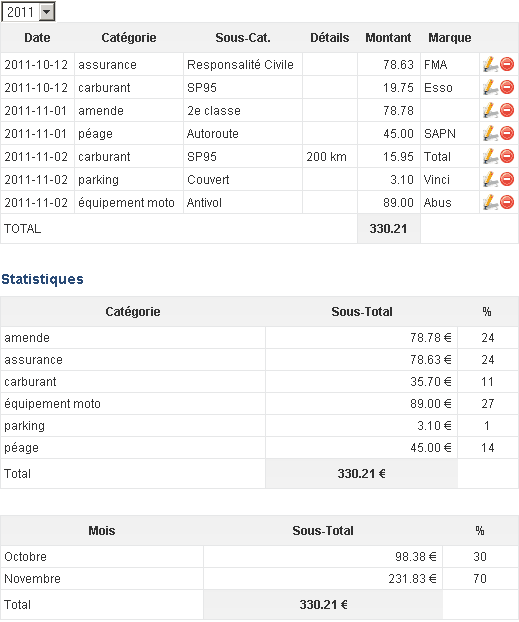Click the Montant column header
The width and height of the screenshot is (519, 622).
click(x=388, y=38)
